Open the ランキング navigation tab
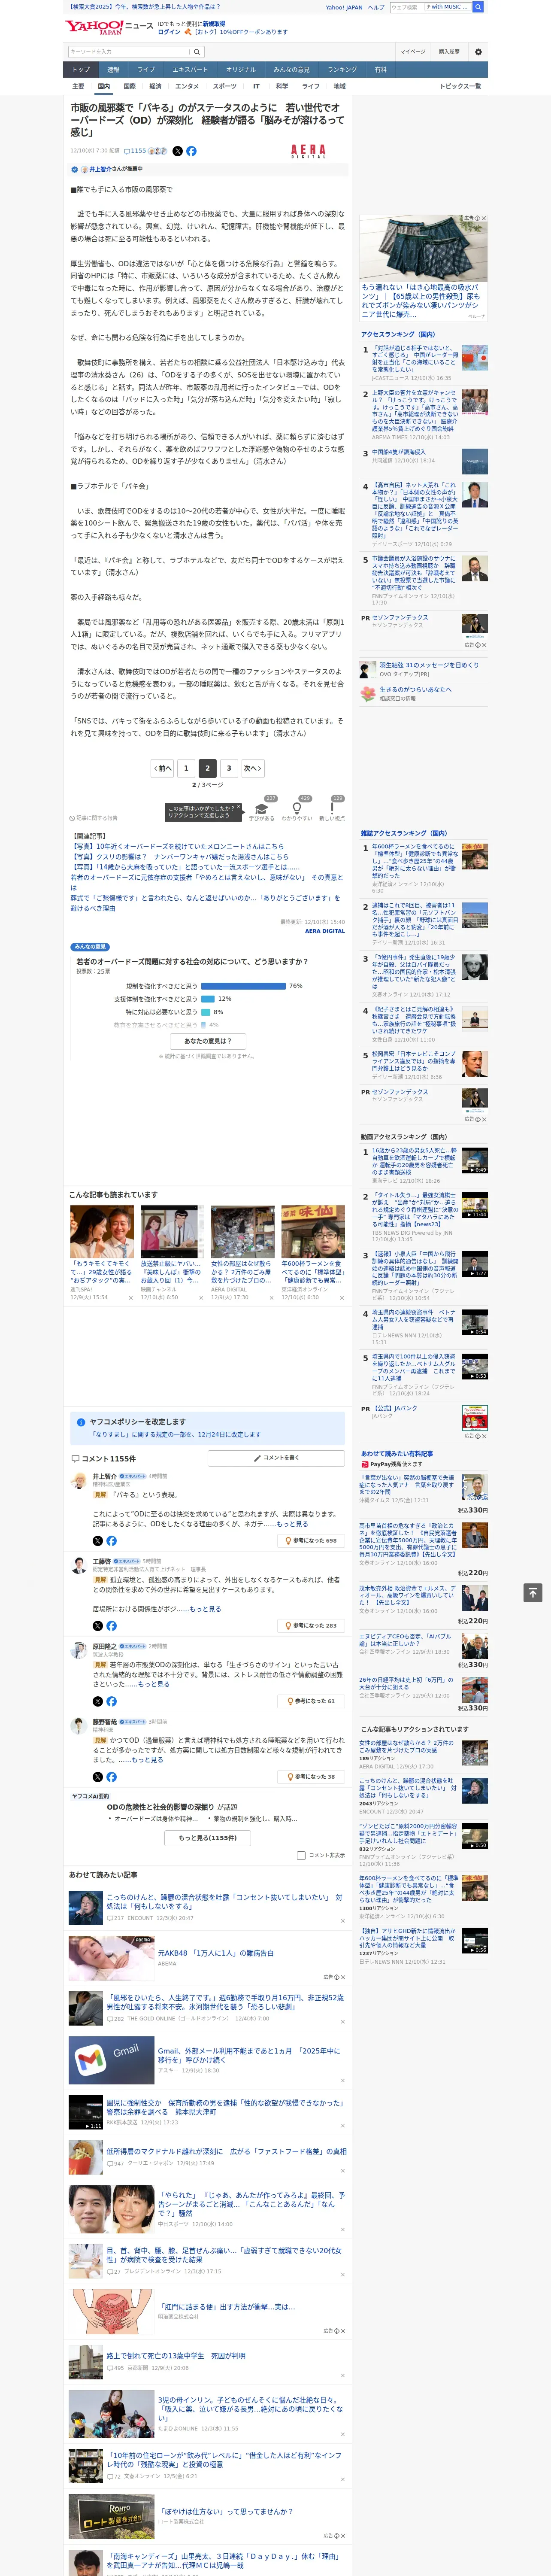The image size is (551, 2576). click(x=342, y=70)
